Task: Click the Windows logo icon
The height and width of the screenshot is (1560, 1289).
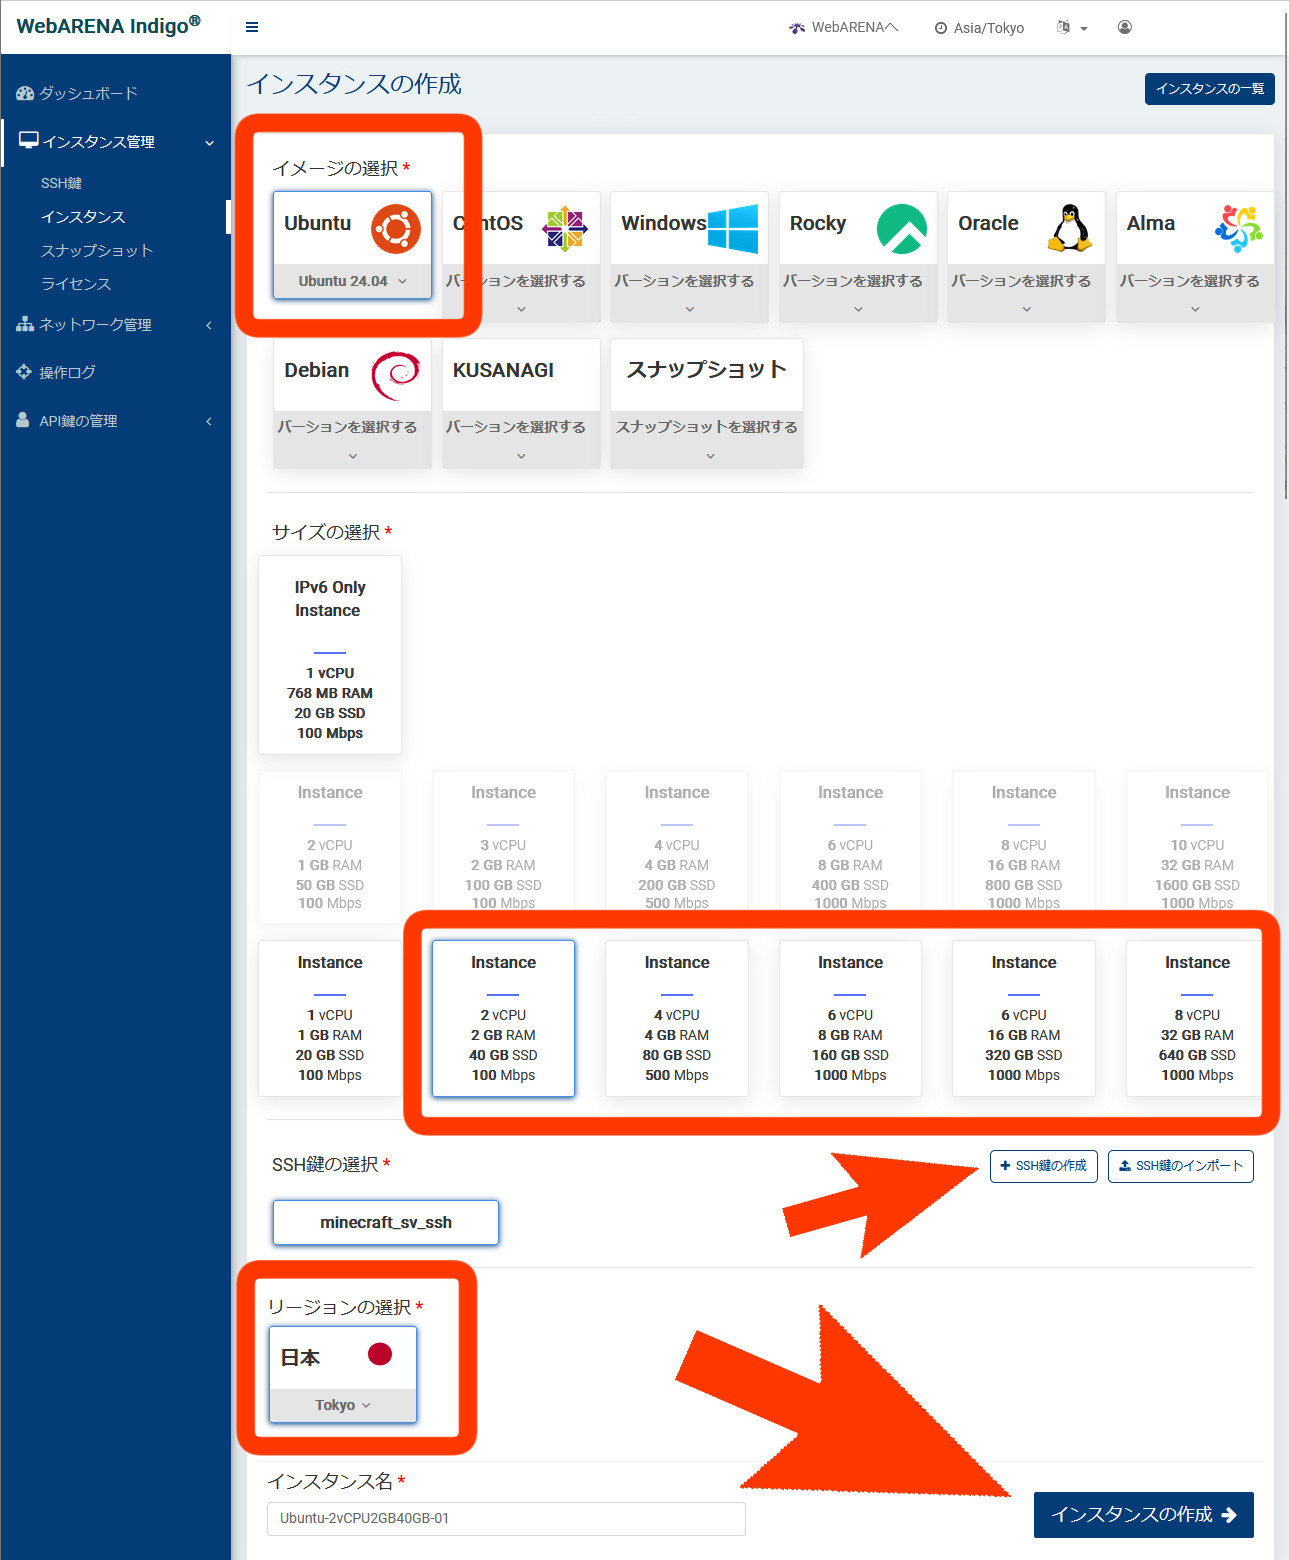Action: (733, 229)
